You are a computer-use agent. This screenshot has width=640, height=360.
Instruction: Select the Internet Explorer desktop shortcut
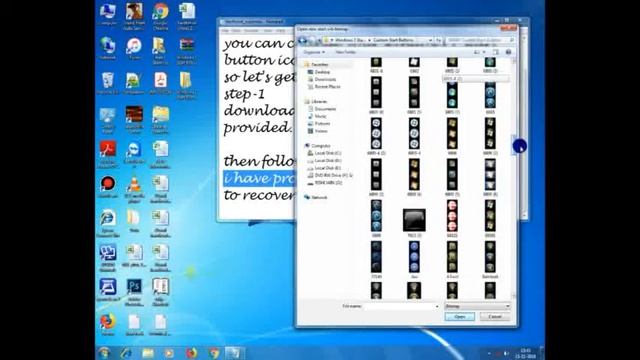click(108, 223)
